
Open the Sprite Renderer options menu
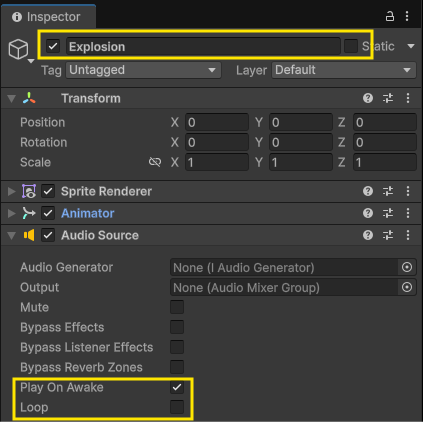pos(408,191)
